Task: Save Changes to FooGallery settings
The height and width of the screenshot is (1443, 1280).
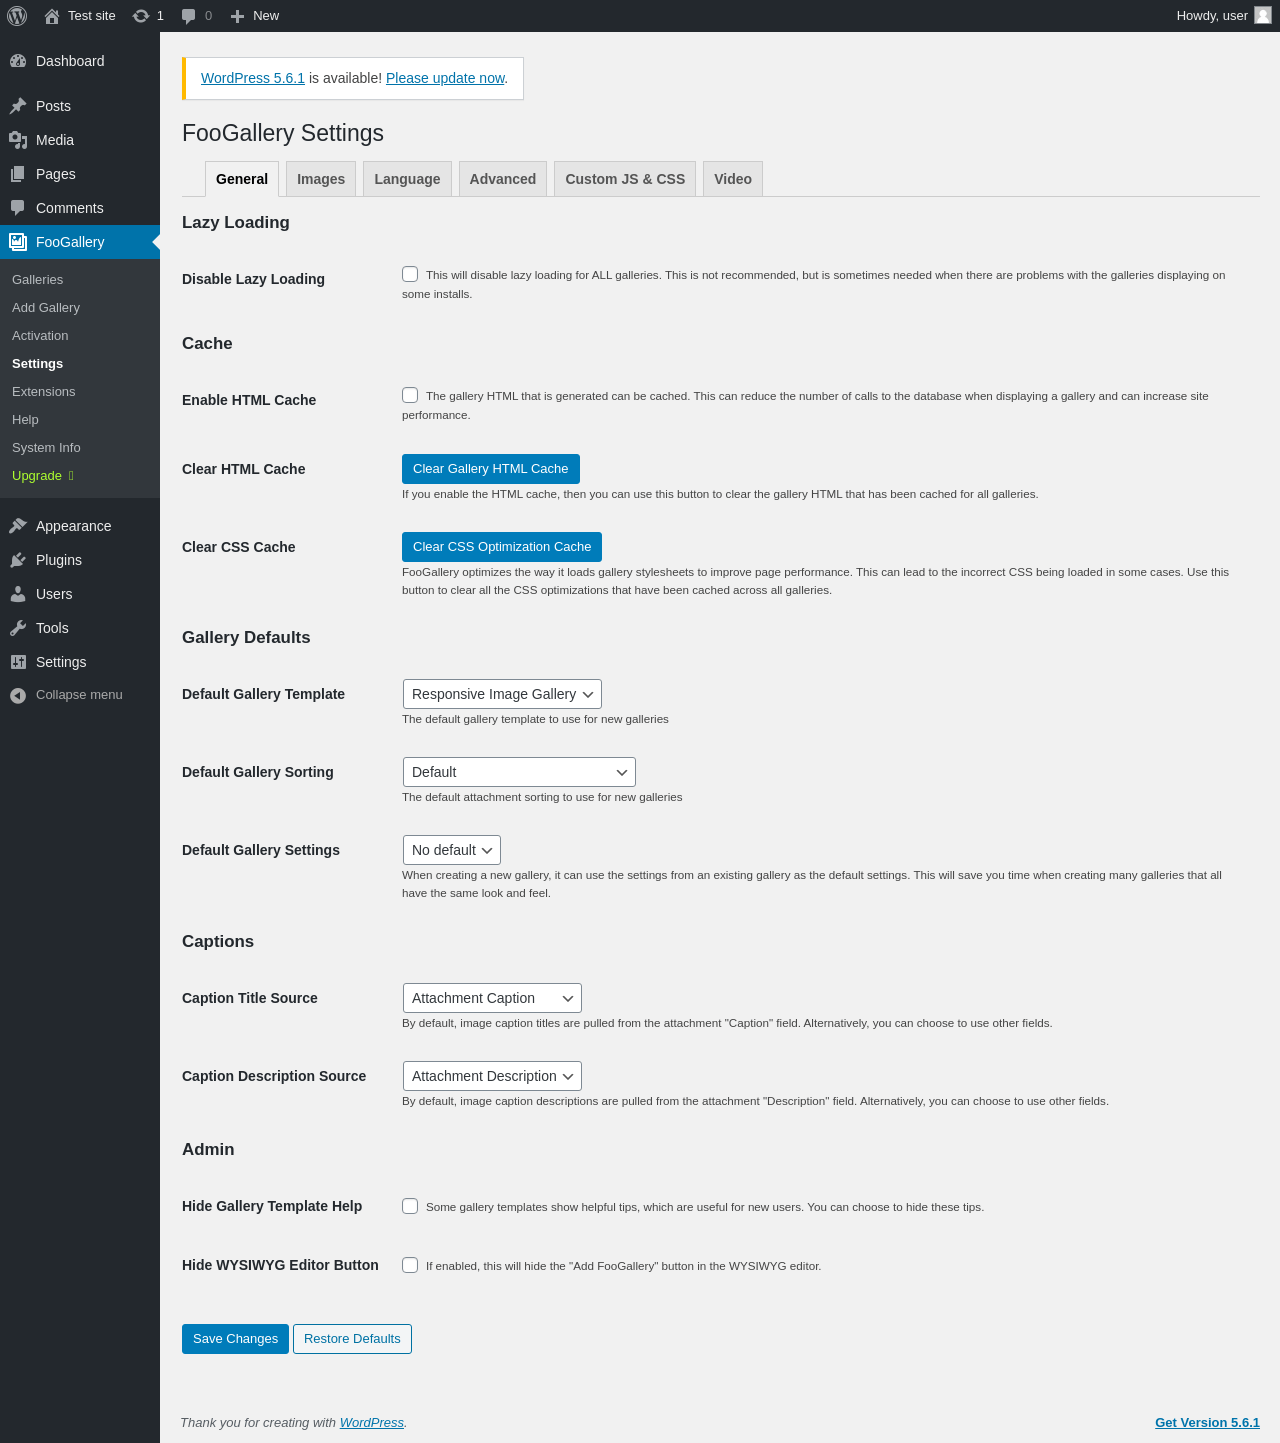Action: (x=235, y=1339)
